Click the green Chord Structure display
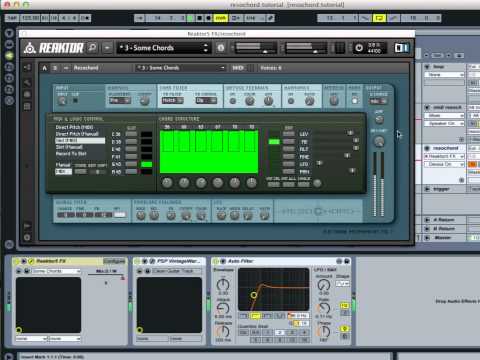The width and height of the screenshot is (480, 360). (x=209, y=152)
